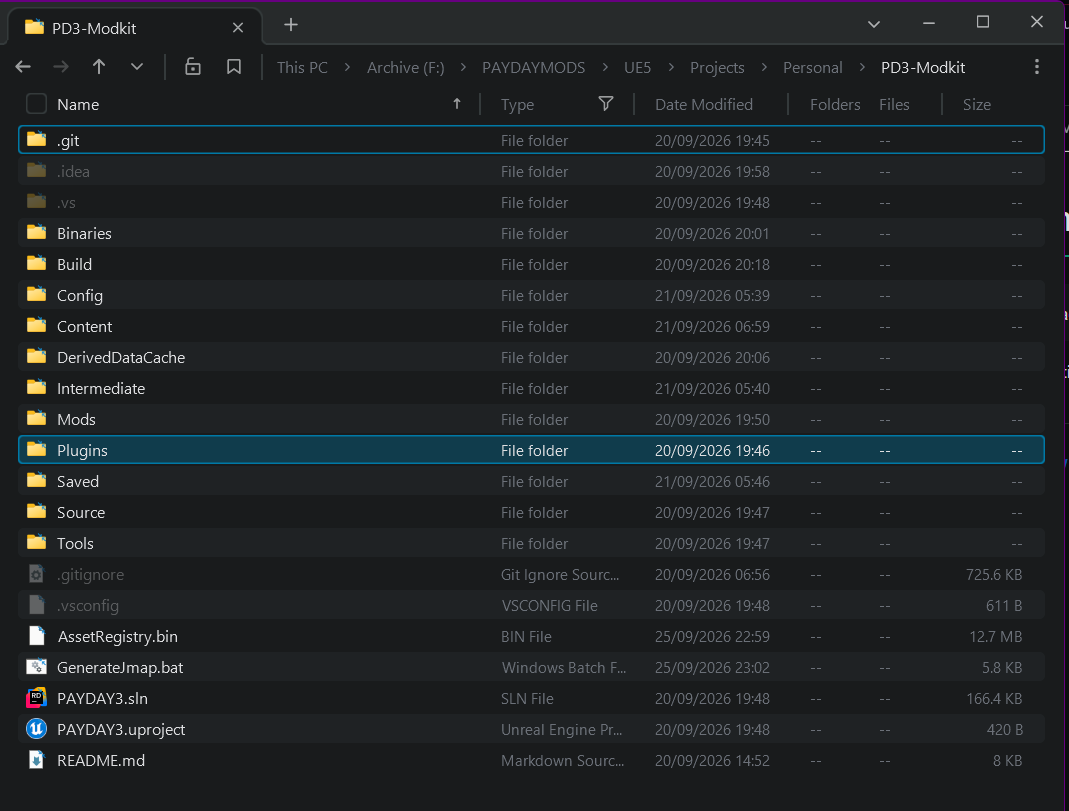The width and height of the screenshot is (1069, 811).
Task: Click the .gitignore gear file icon
Action: [x=36, y=574]
